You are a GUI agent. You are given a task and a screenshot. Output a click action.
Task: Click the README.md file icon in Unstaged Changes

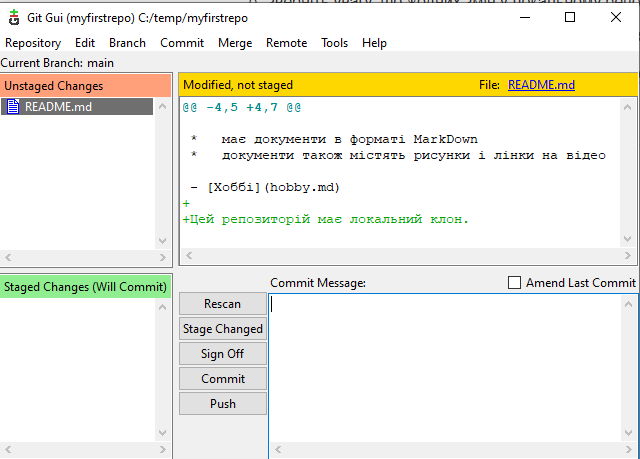pos(13,107)
